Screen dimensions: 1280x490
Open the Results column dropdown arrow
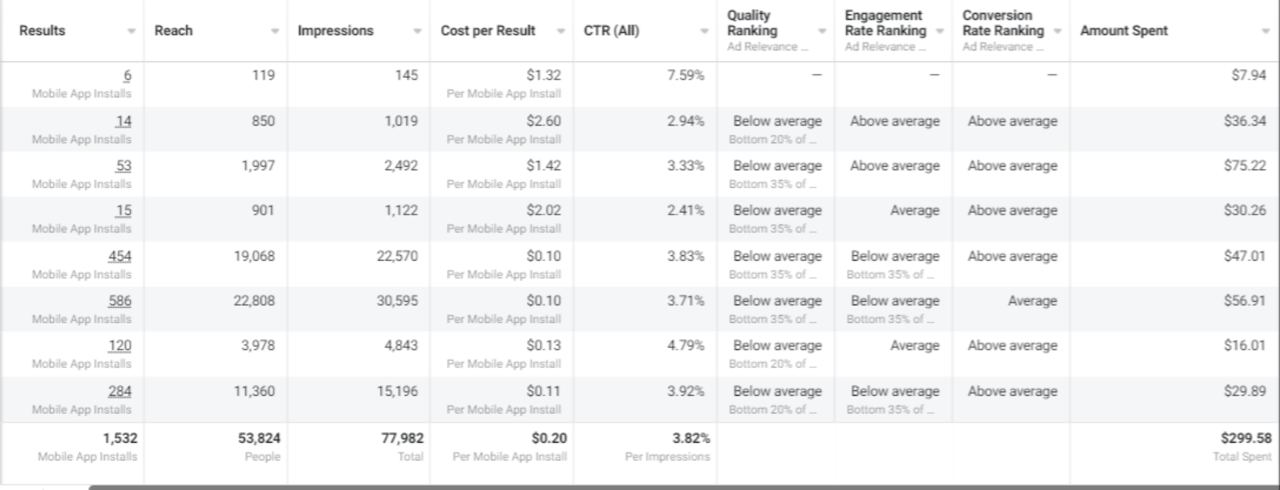click(131, 31)
